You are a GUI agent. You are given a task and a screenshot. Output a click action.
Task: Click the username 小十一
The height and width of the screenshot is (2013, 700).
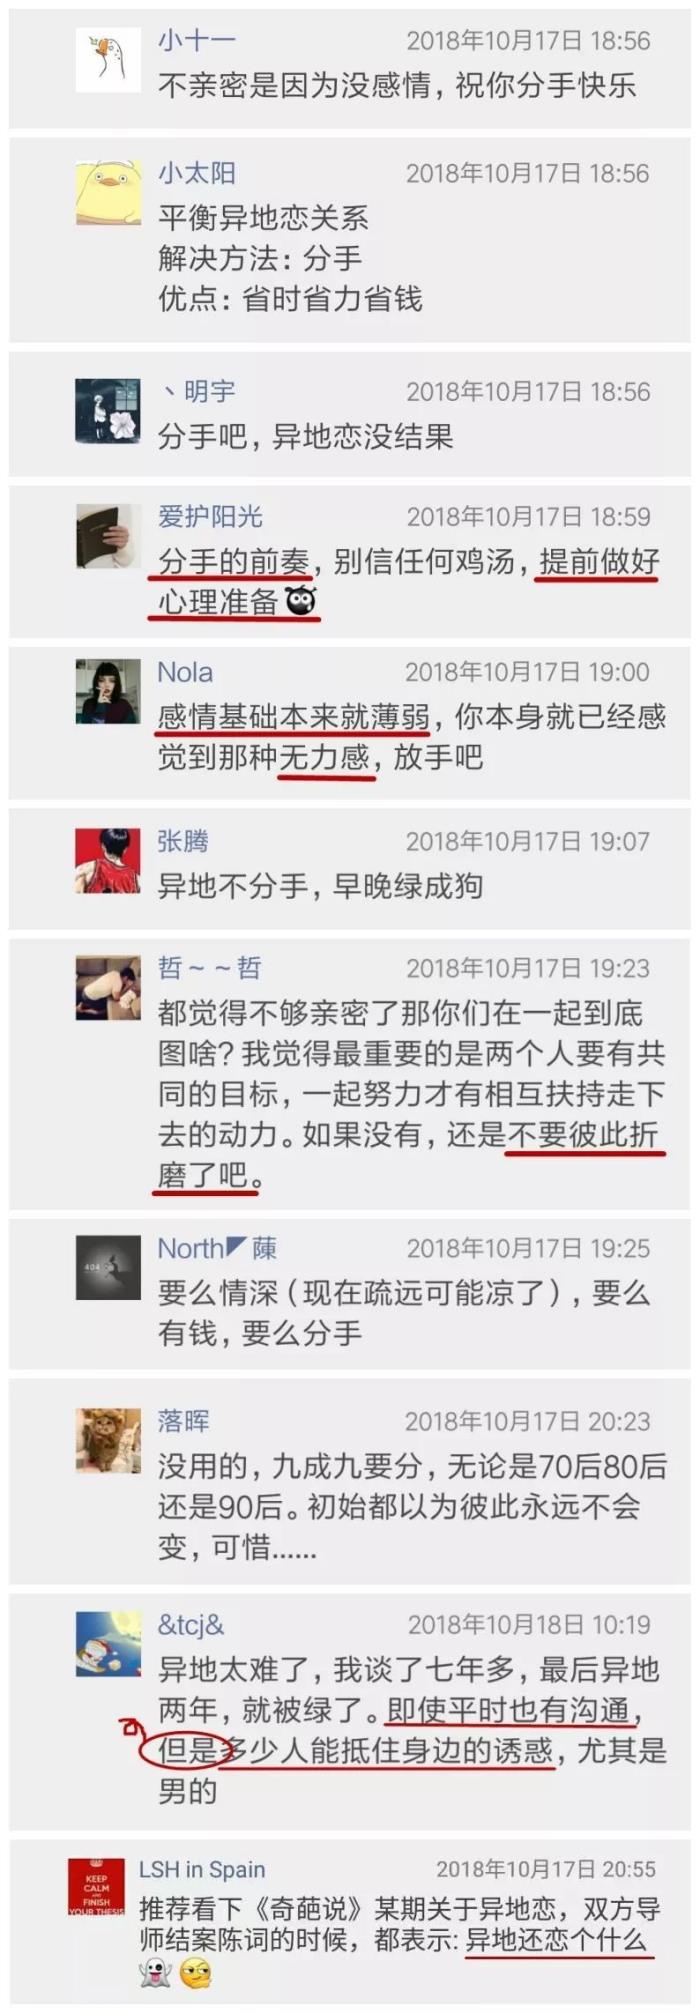(197, 41)
